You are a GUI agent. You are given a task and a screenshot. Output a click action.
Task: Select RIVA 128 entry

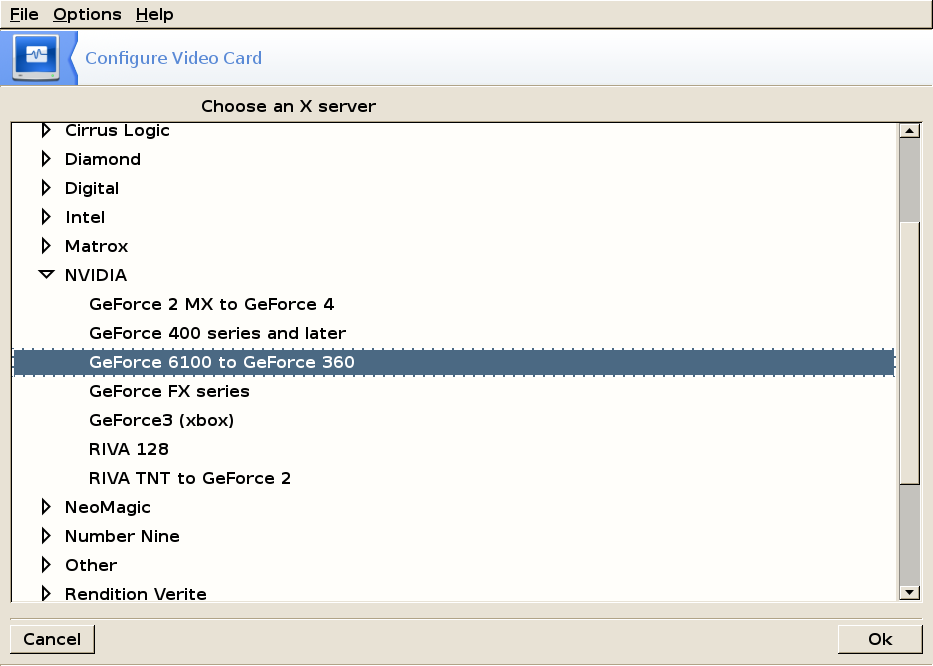tap(129, 449)
